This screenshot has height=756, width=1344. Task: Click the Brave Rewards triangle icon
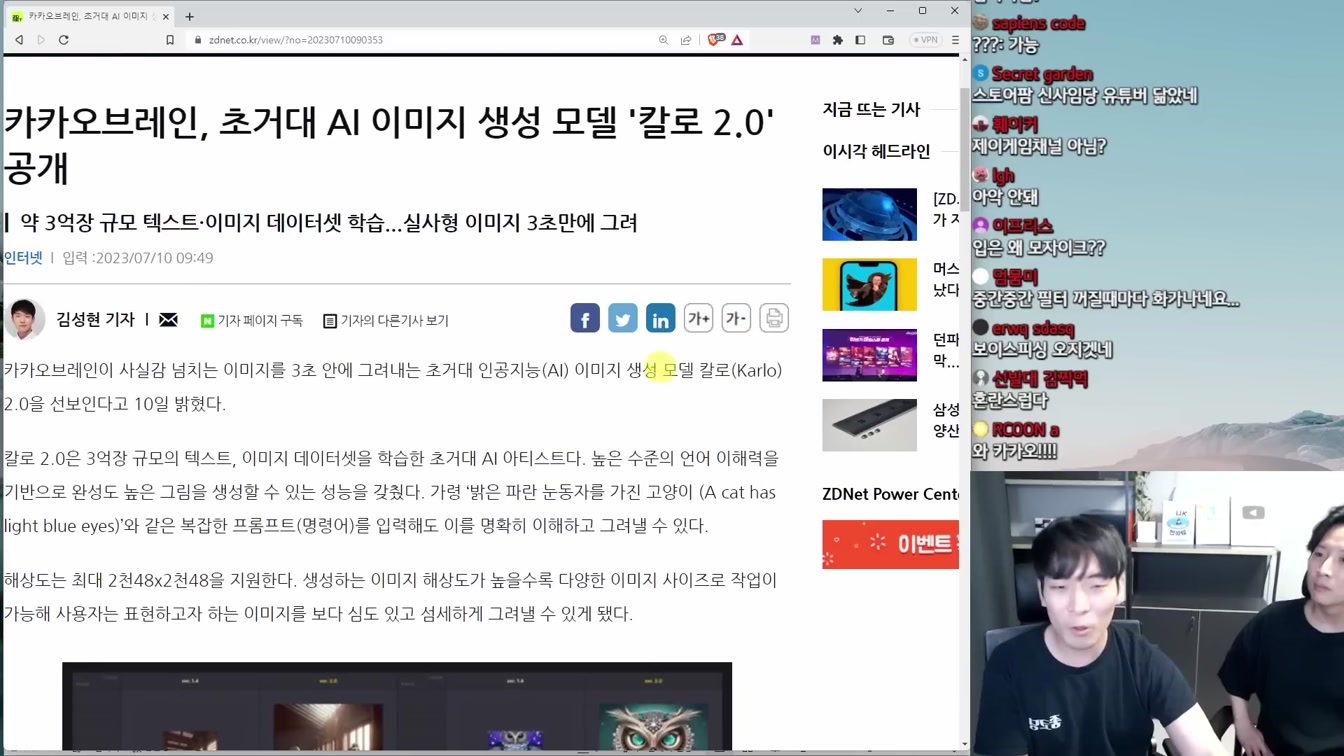[737, 40]
